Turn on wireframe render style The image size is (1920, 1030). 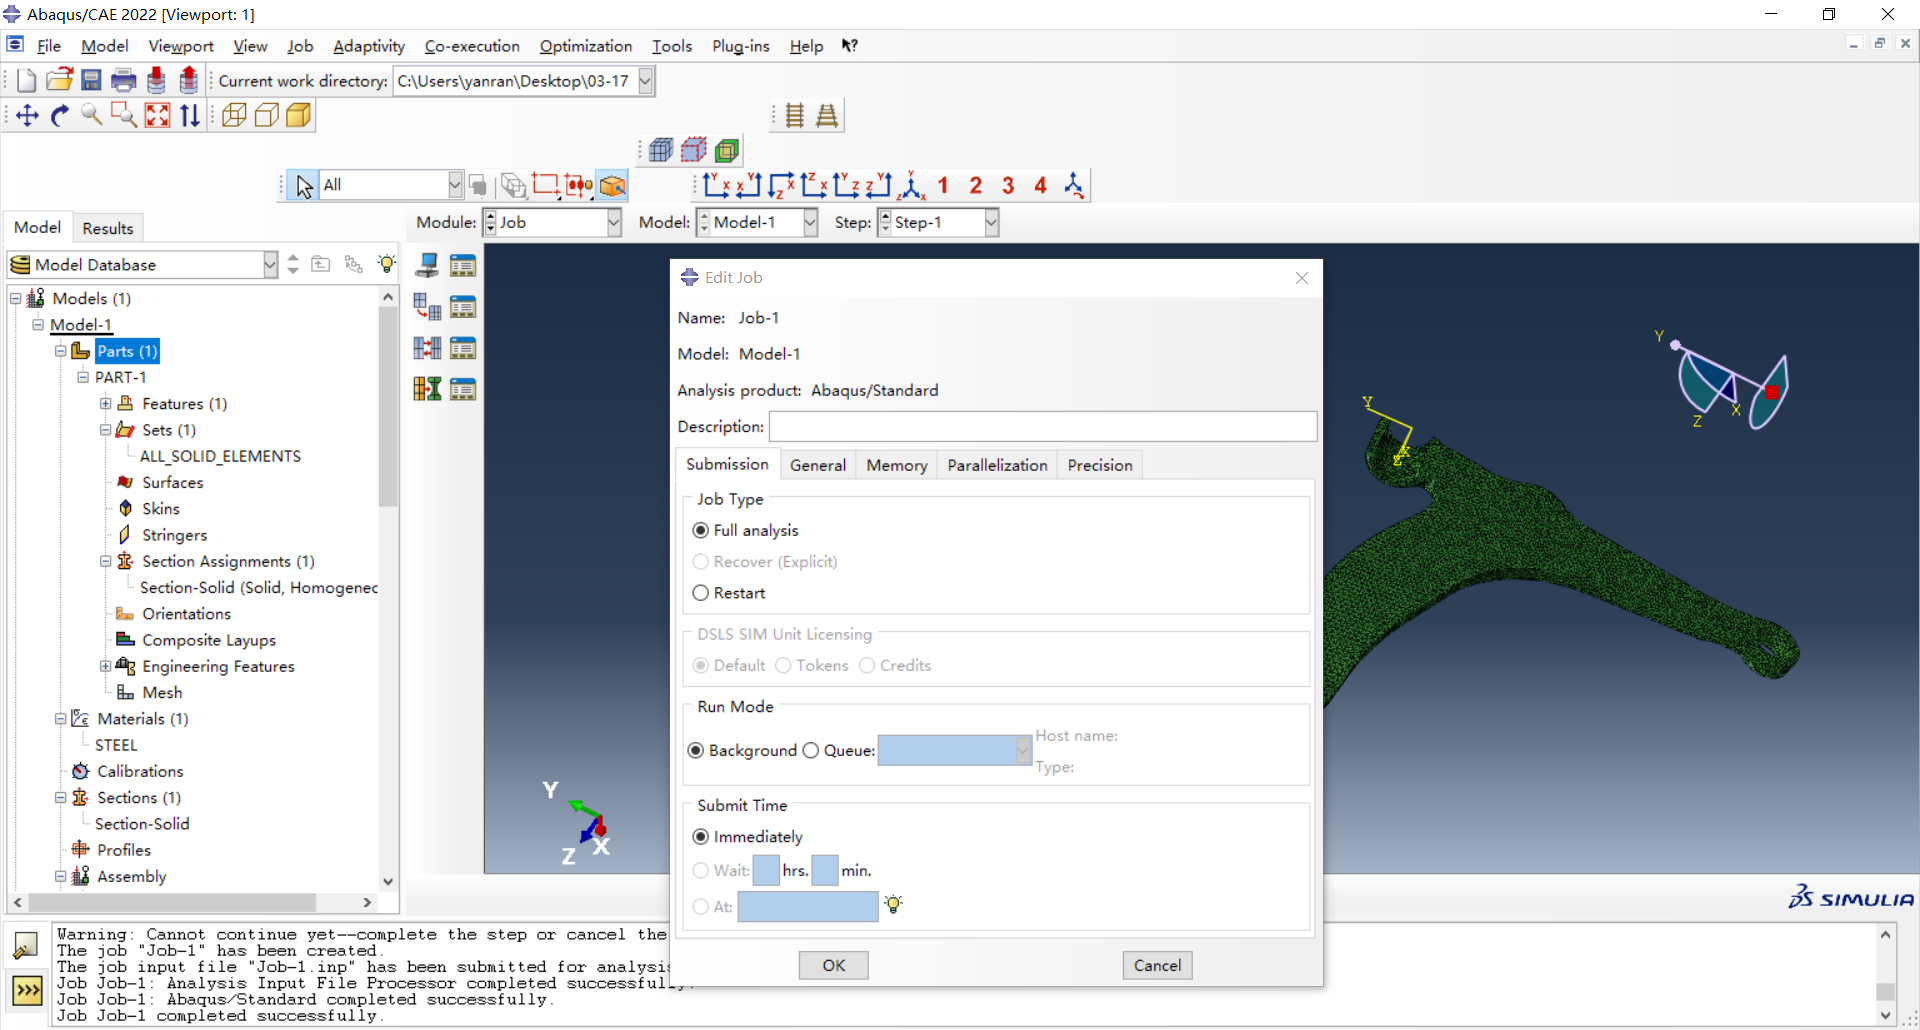234,116
